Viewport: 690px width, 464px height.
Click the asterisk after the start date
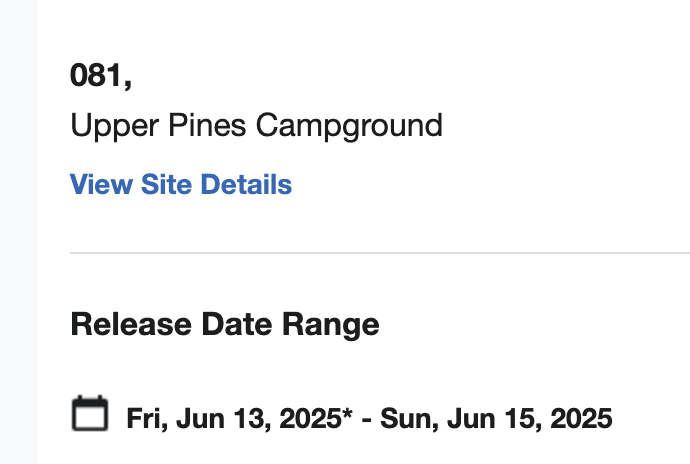pyautogui.click(x=347, y=413)
